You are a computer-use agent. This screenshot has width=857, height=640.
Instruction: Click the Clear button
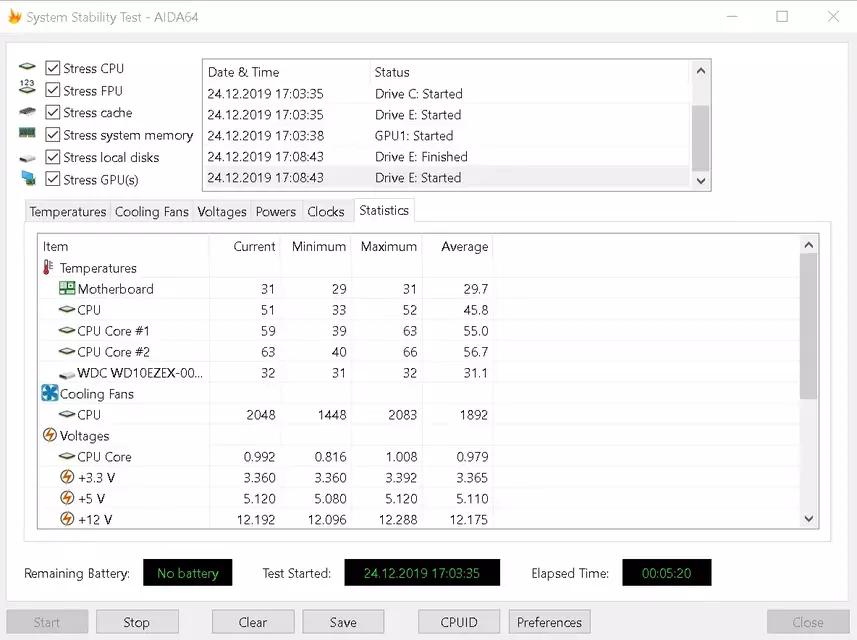tap(253, 622)
